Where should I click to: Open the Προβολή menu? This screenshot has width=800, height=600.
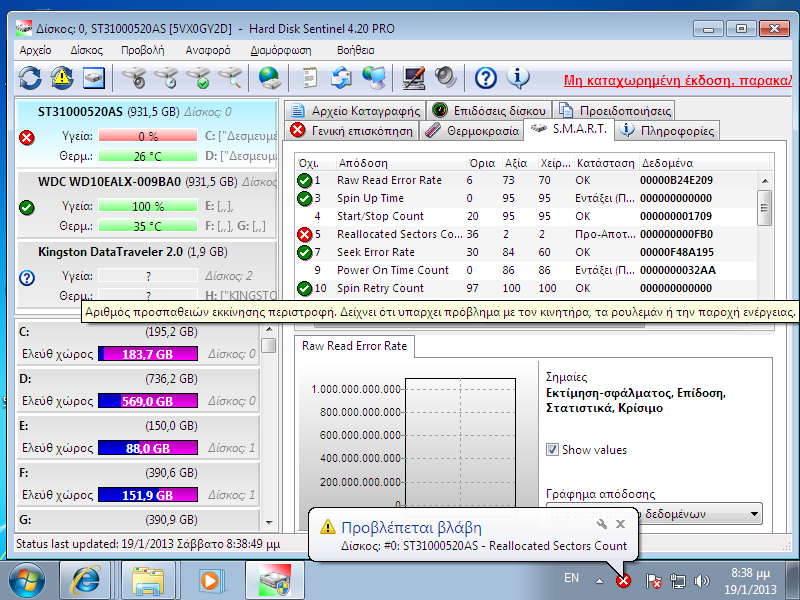[x=143, y=50]
